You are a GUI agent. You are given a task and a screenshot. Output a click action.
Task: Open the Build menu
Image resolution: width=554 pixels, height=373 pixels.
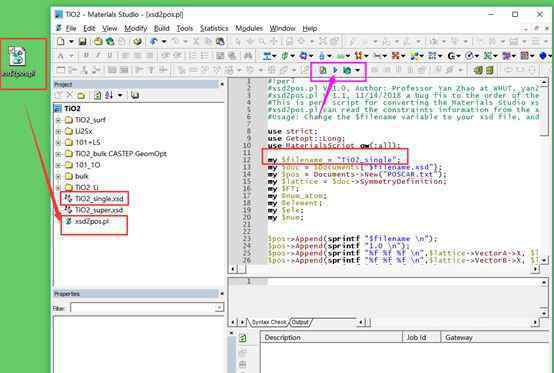click(x=161, y=28)
